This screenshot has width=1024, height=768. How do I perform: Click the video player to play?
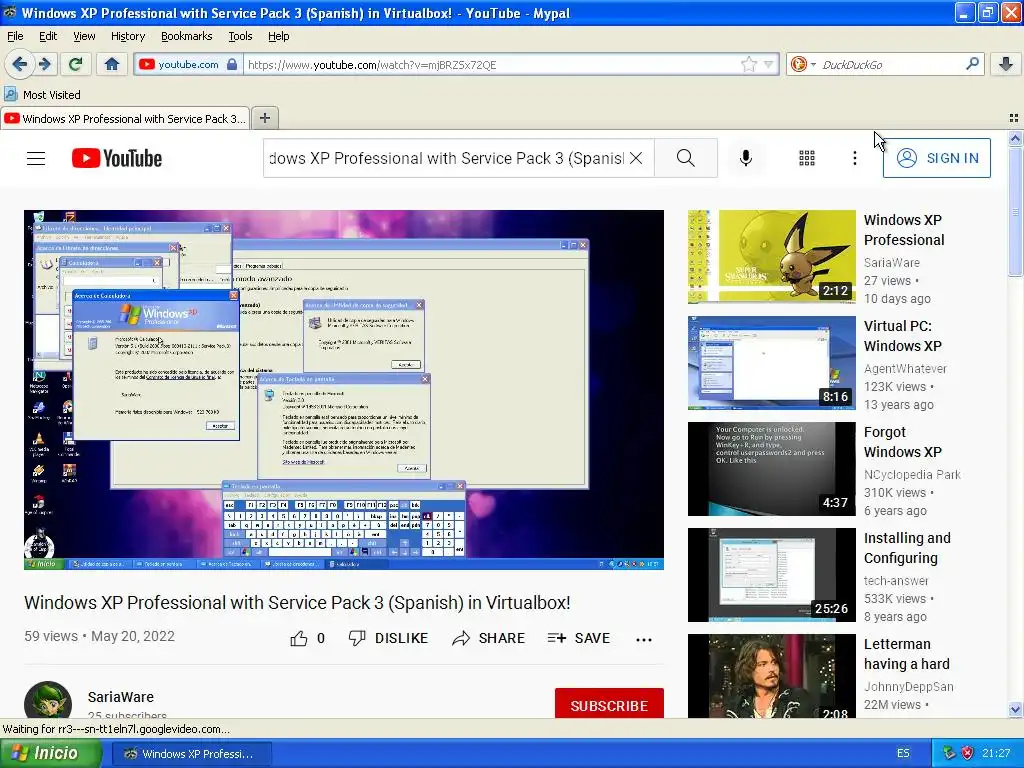(x=344, y=390)
